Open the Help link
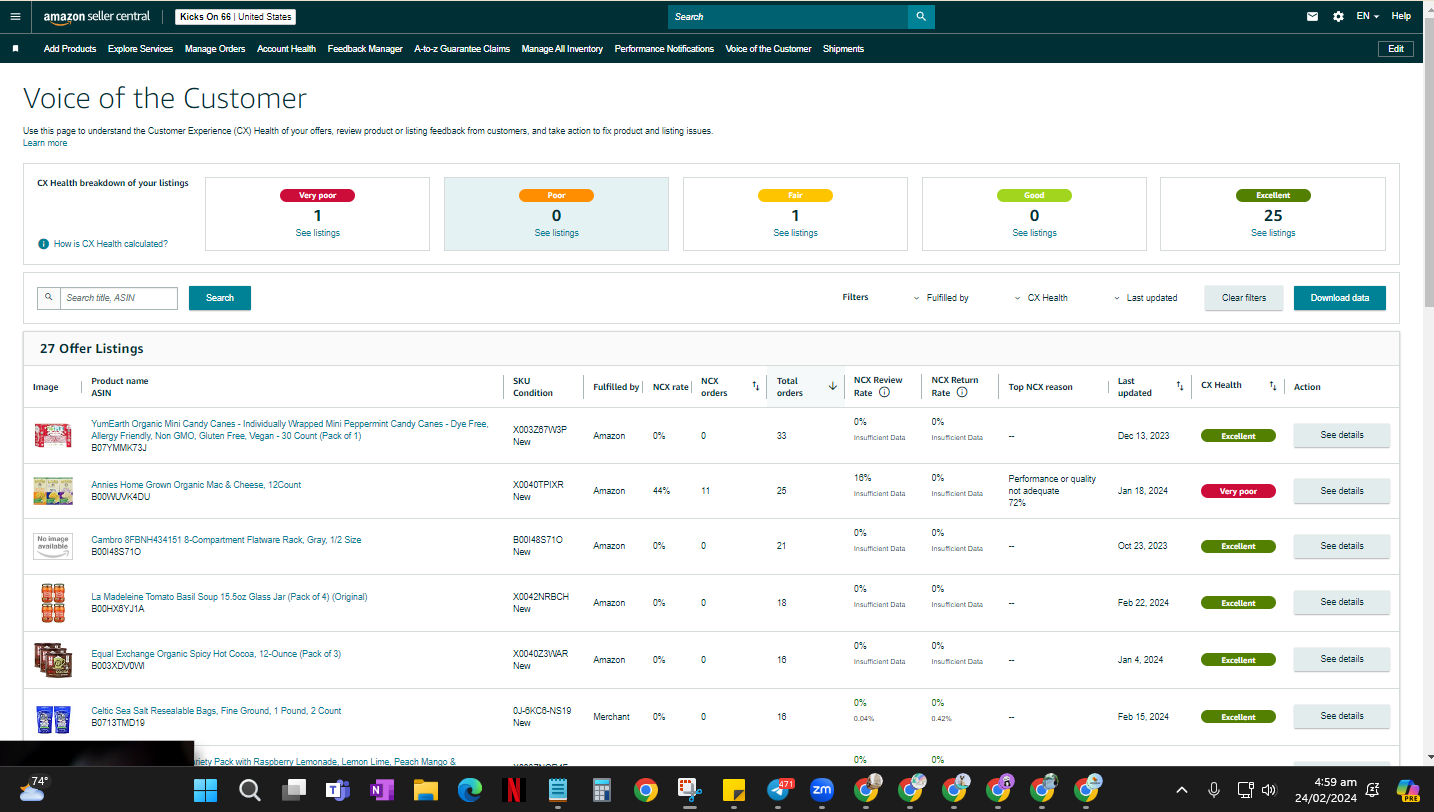 (1401, 16)
